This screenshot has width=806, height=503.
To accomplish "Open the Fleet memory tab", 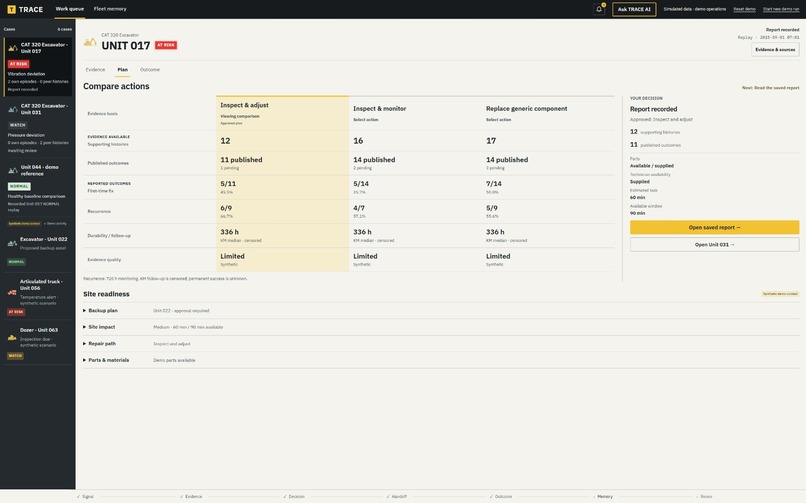I will click(x=110, y=9).
